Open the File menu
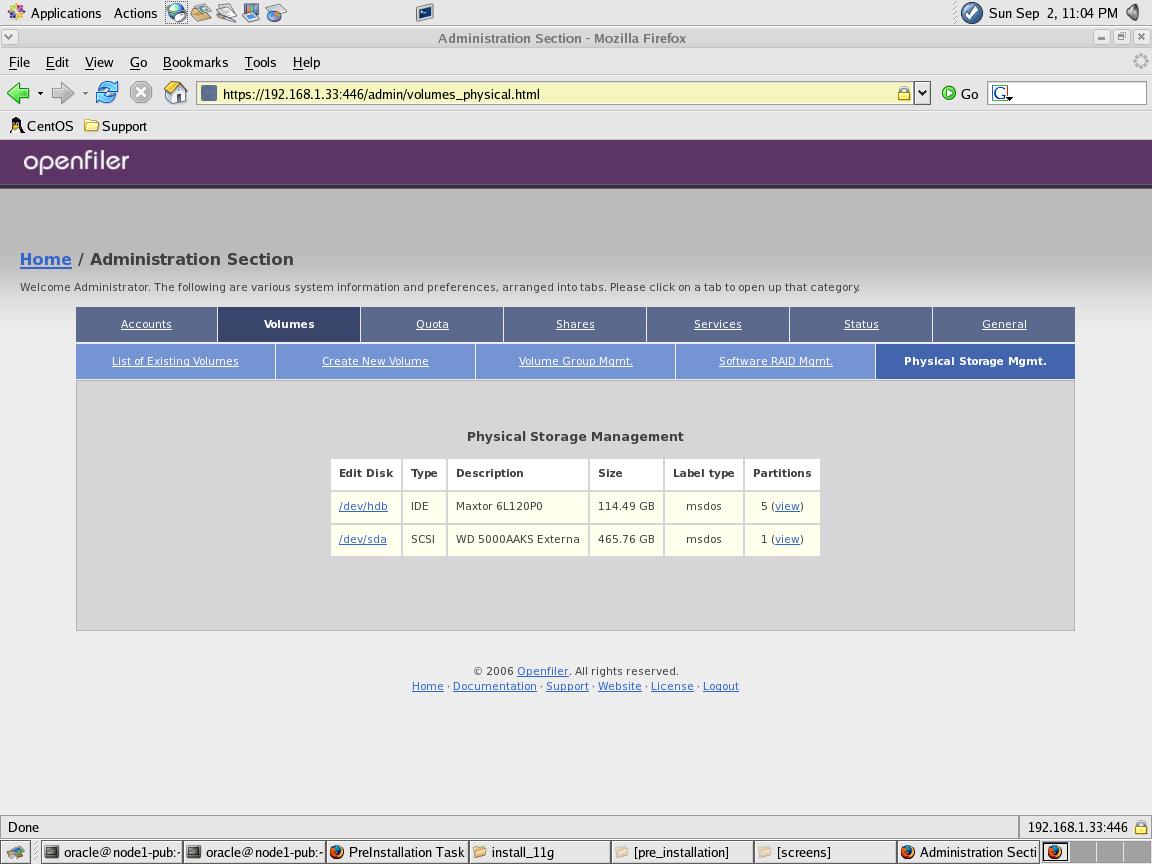This screenshot has height=864, width=1152. pos(19,62)
